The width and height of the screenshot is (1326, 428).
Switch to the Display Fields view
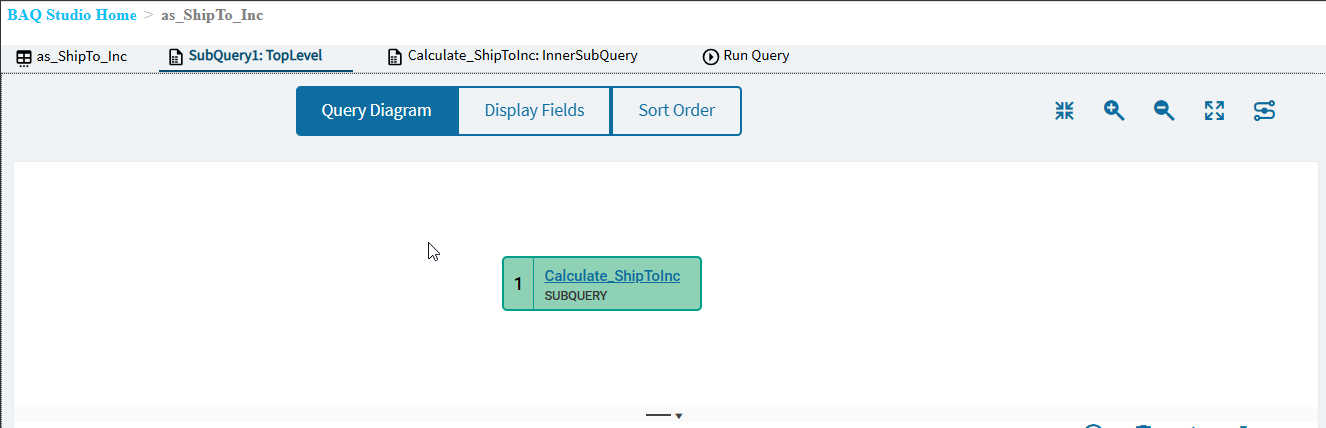[x=534, y=111]
